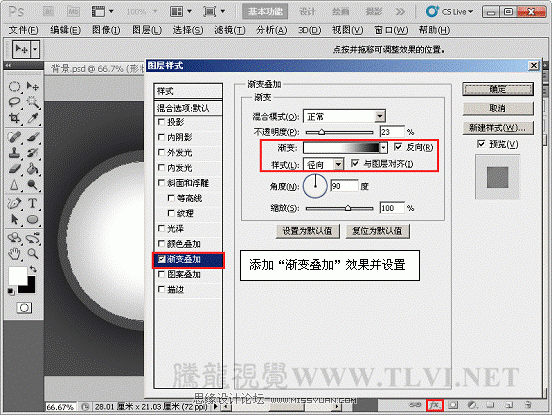Toggle the 与图层对齐 align checkbox
Viewport: 552px width, 415px height.
[355, 163]
